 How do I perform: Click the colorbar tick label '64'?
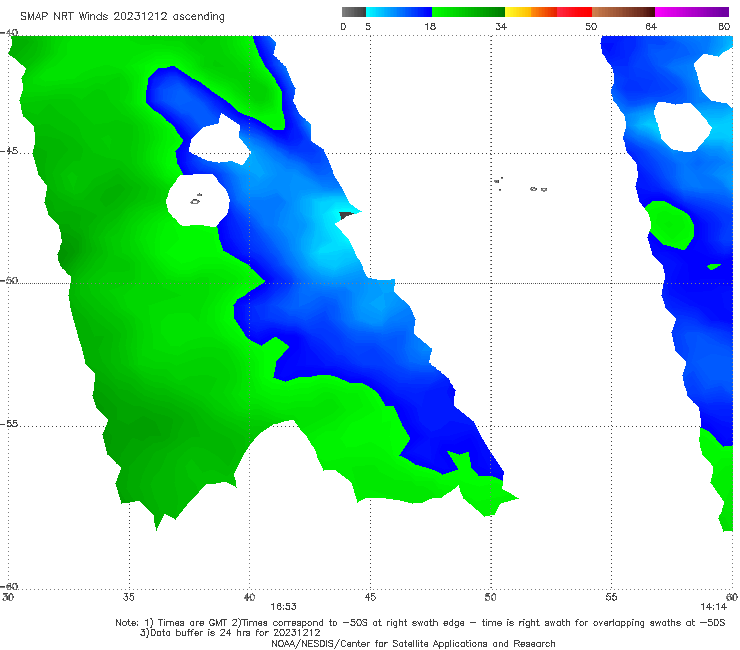coord(651,26)
